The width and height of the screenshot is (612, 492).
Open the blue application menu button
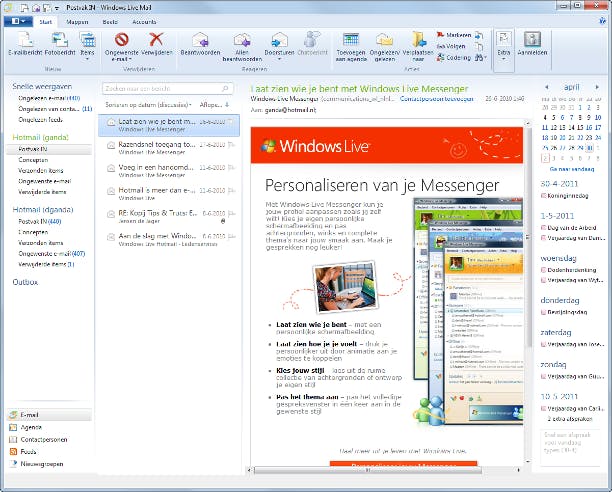tap(17, 21)
